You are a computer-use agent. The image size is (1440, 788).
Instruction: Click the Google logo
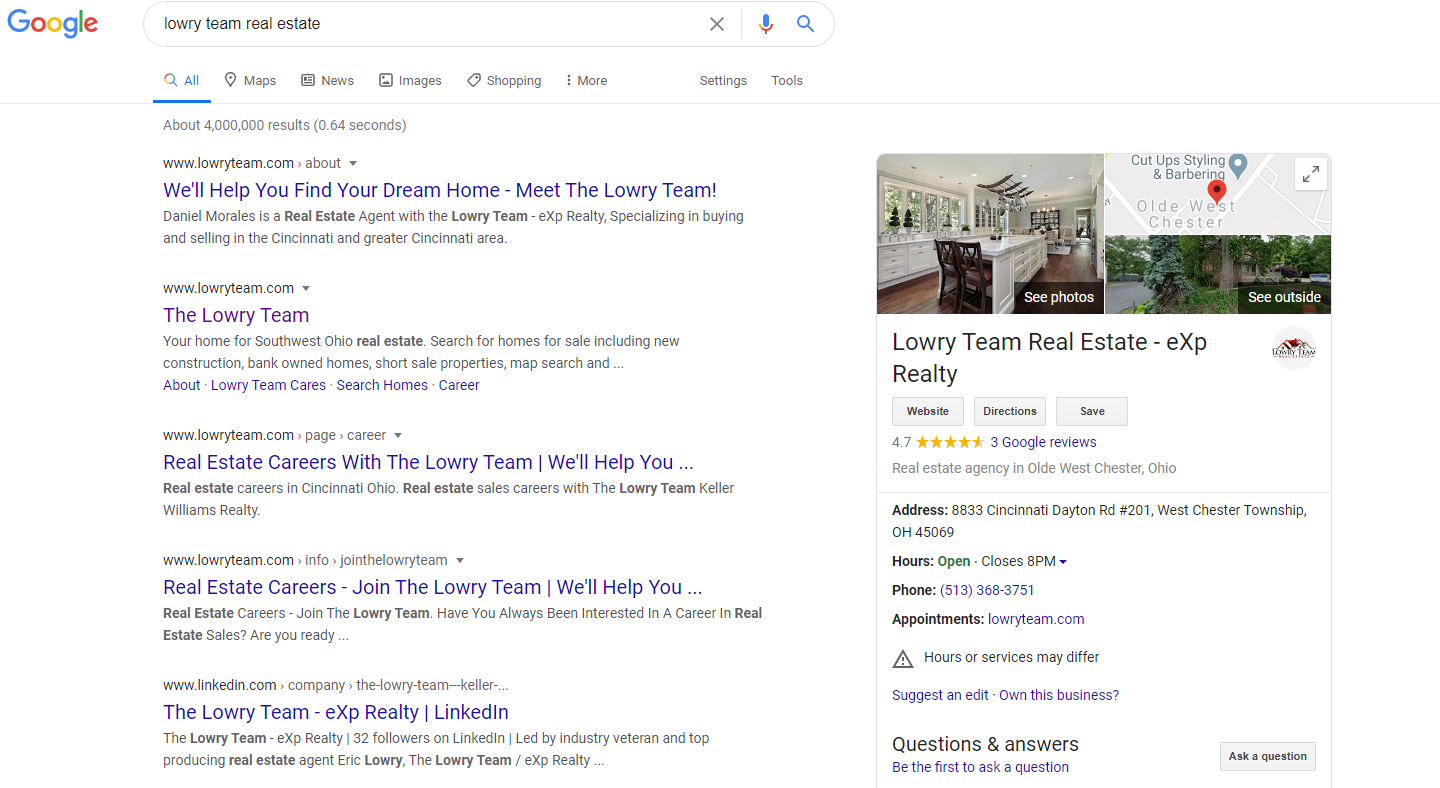click(53, 24)
